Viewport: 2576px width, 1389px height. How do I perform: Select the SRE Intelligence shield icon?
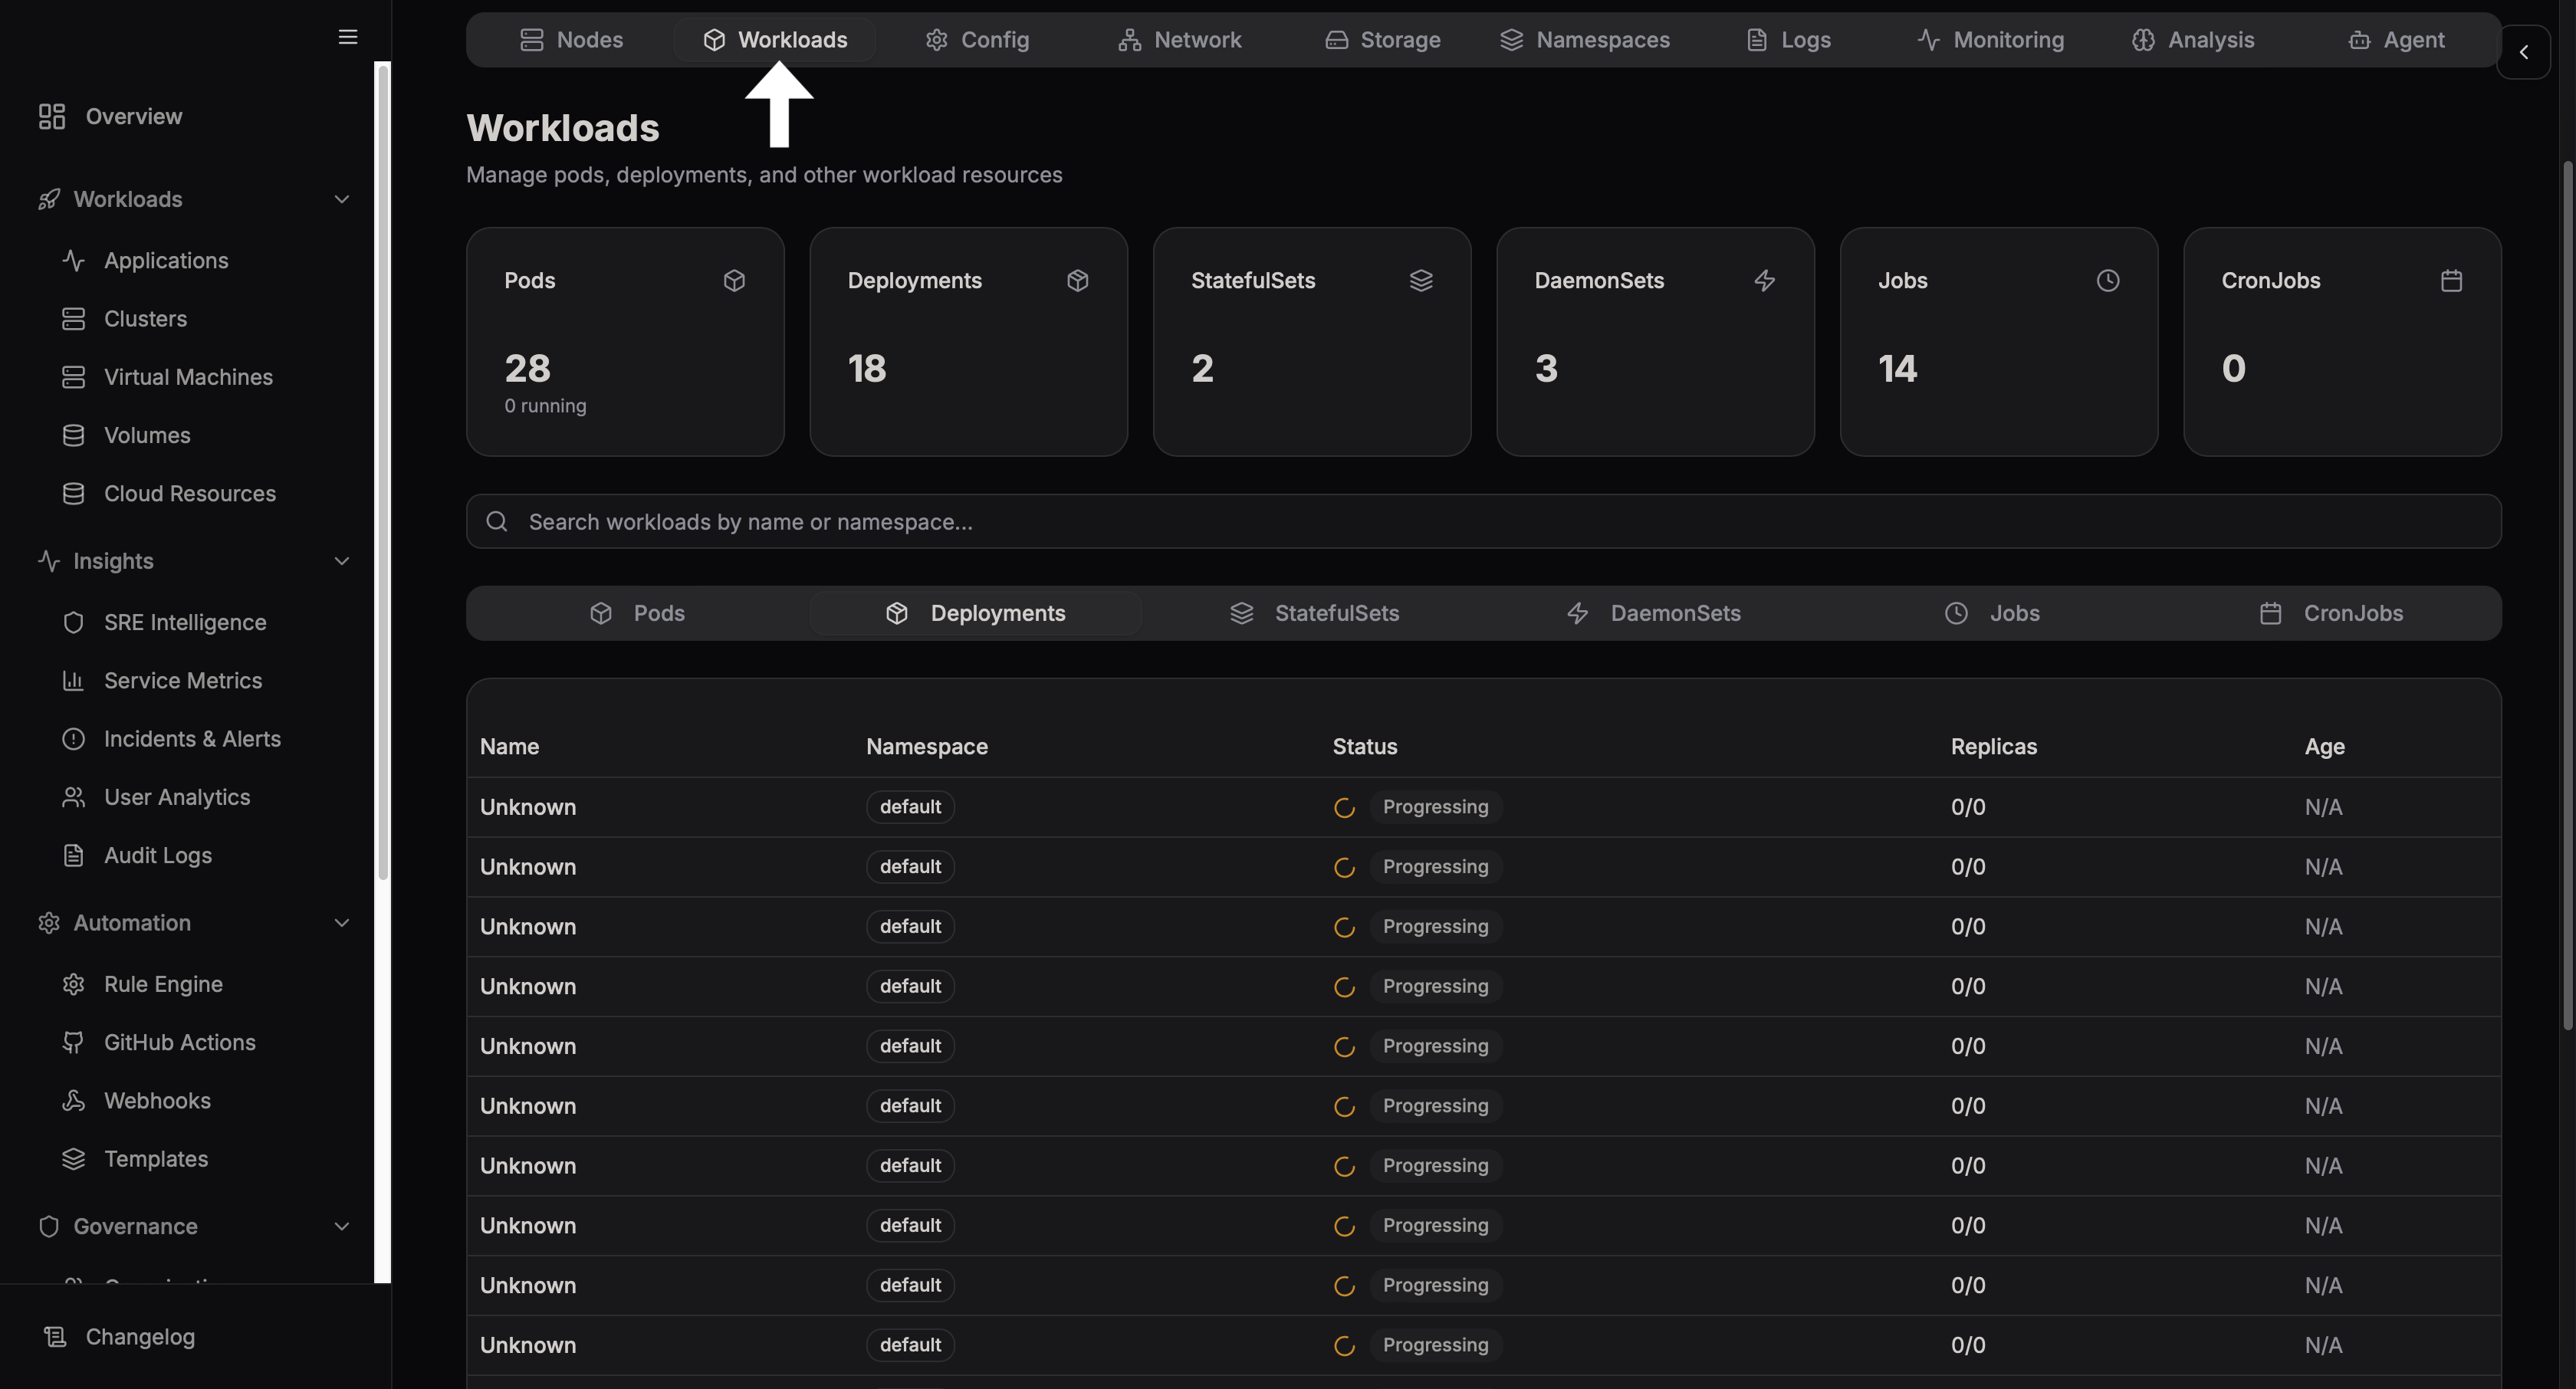74,622
